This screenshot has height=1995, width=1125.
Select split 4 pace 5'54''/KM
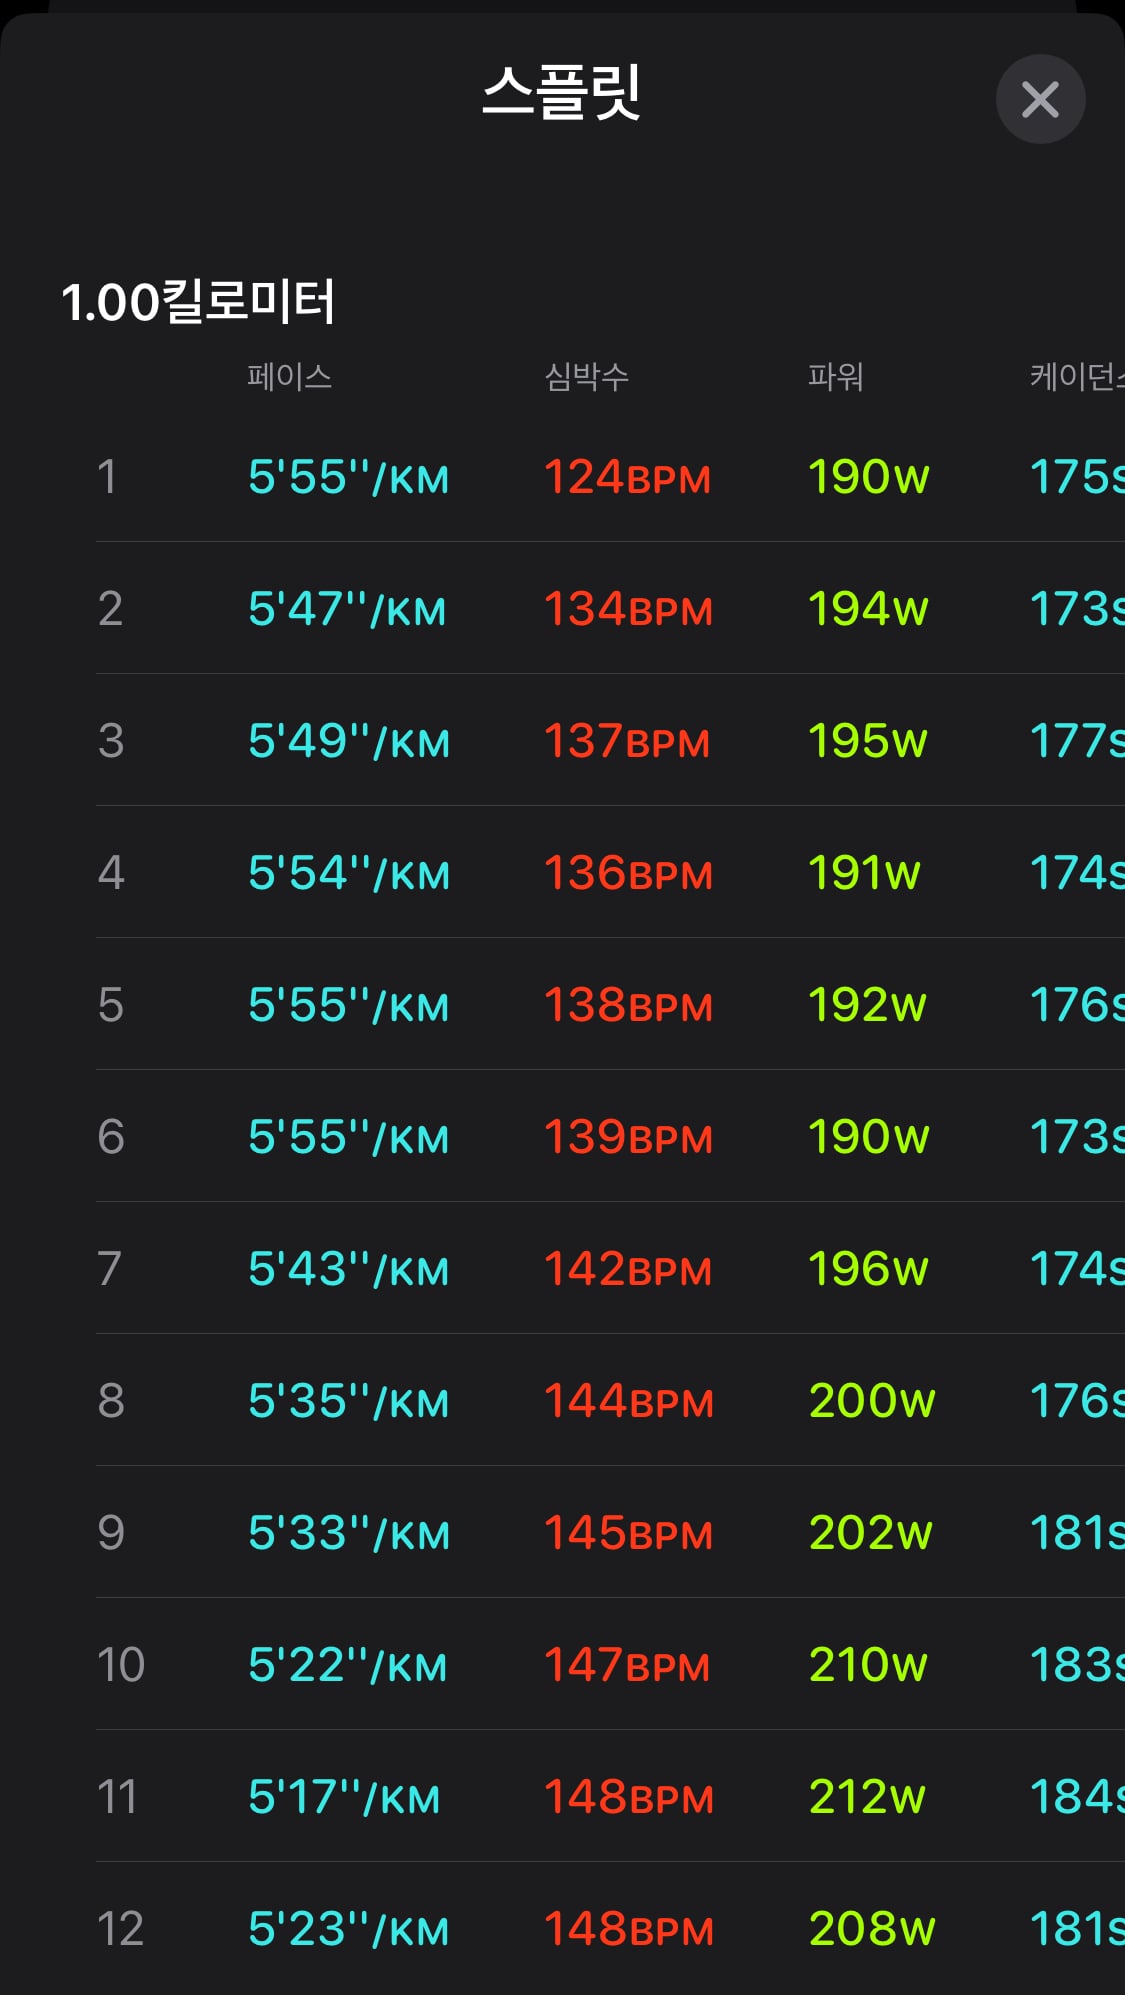click(x=348, y=873)
